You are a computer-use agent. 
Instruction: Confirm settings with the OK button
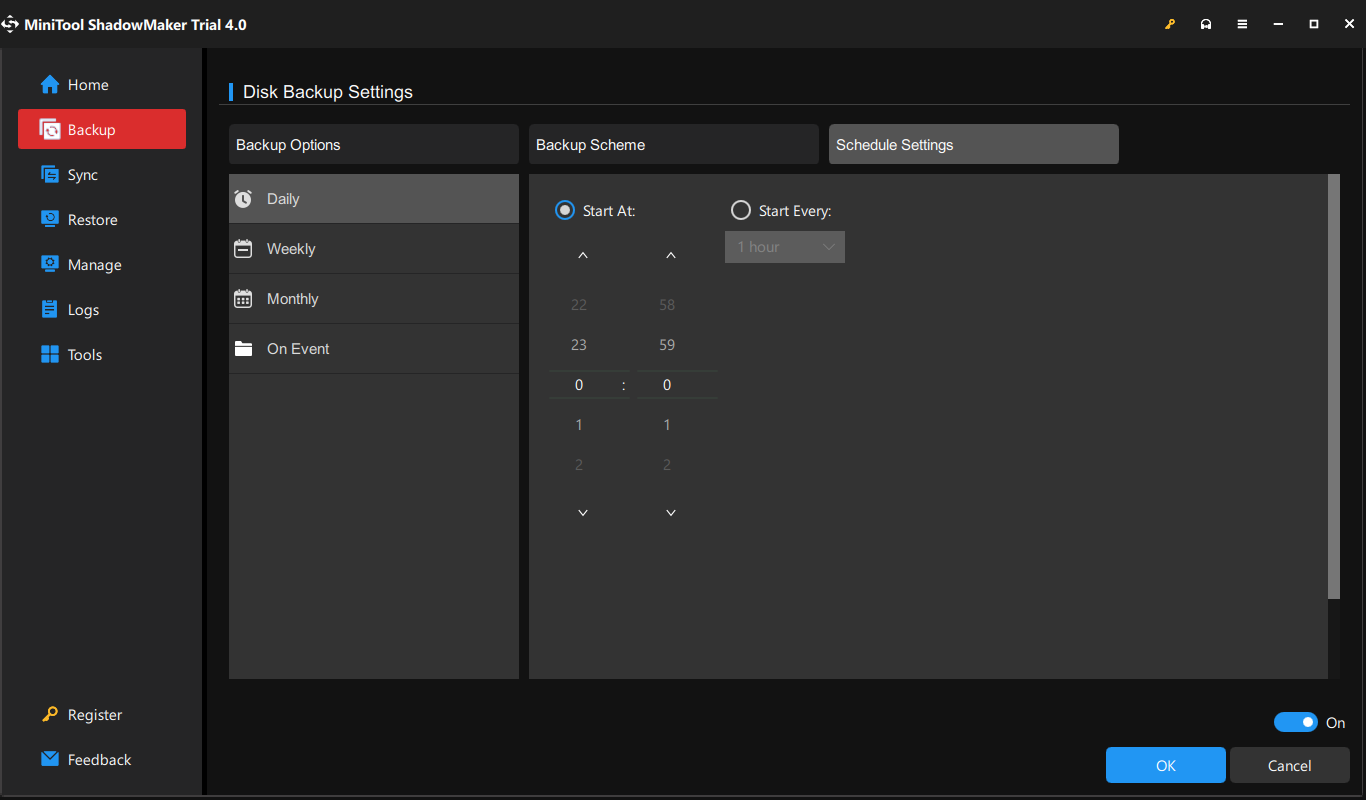click(x=1165, y=764)
